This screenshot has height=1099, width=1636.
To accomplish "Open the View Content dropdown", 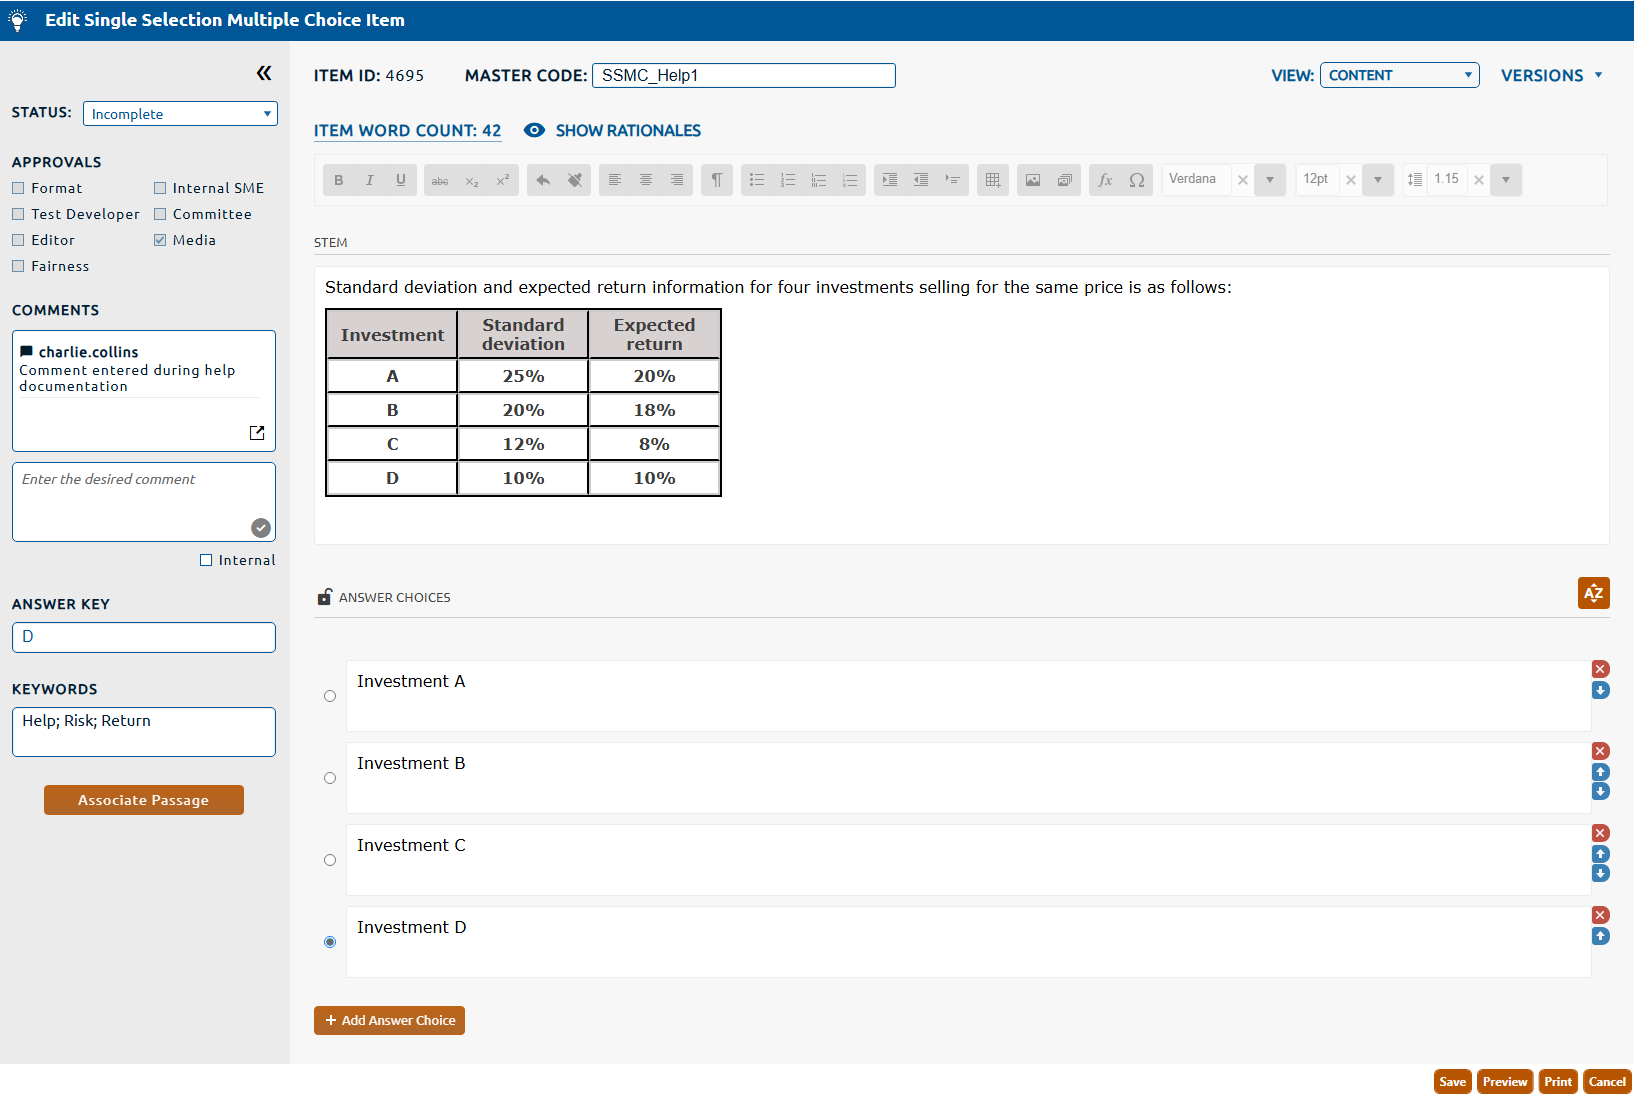I will point(1399,75).
